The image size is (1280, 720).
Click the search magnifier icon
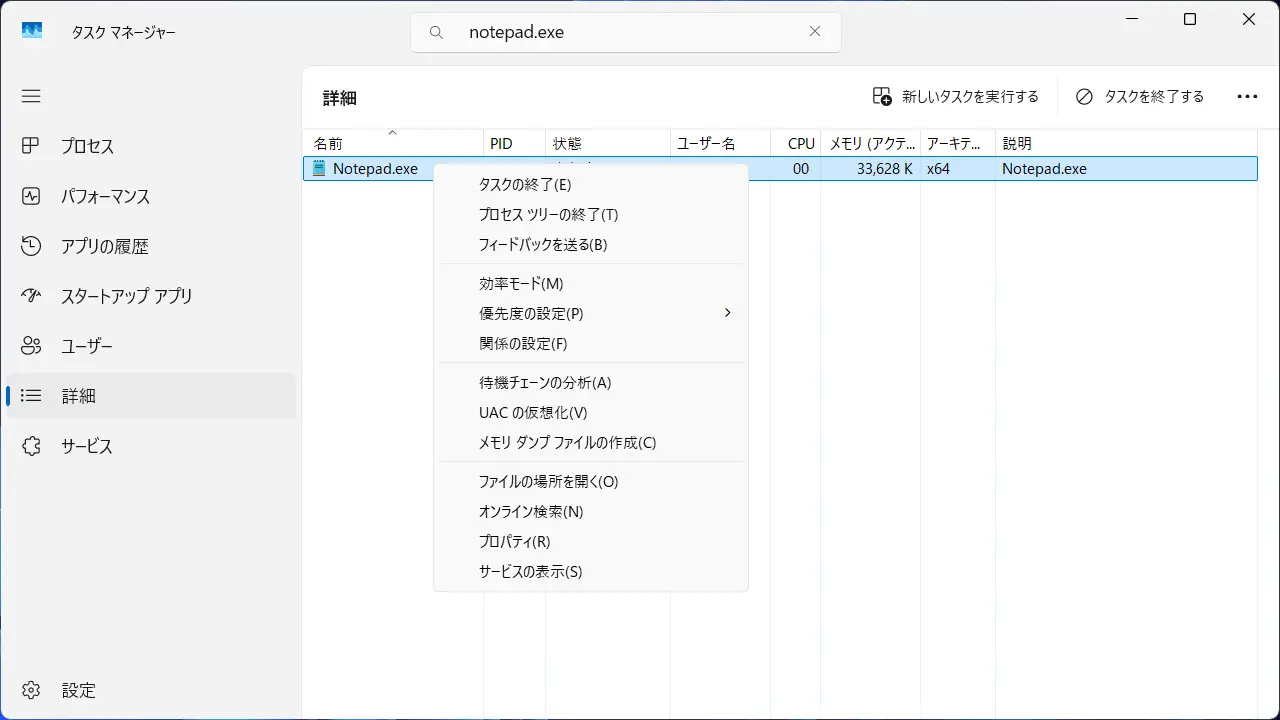(x=437, y=32)
